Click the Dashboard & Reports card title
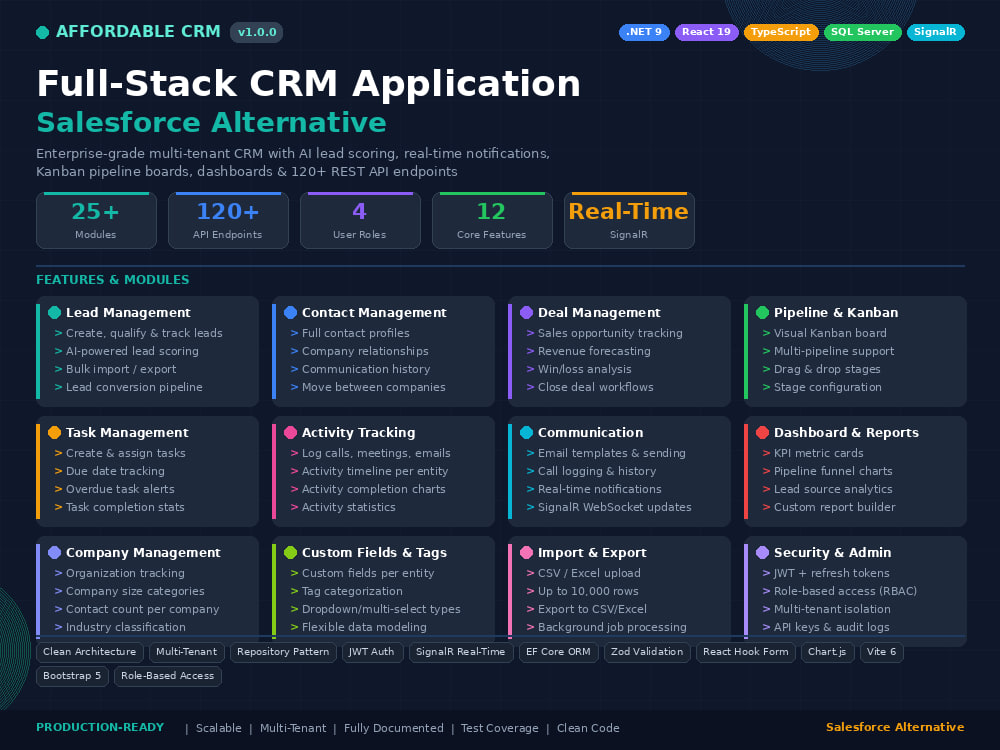 coord(846,432)
